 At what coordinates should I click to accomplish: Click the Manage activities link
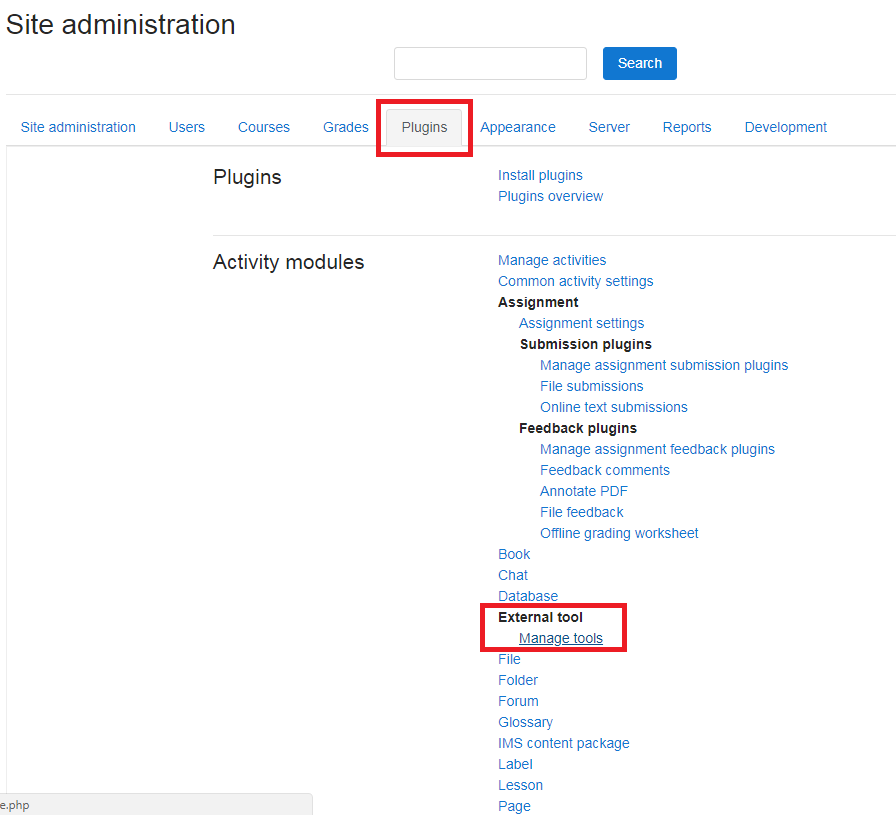tap(552, 260)
